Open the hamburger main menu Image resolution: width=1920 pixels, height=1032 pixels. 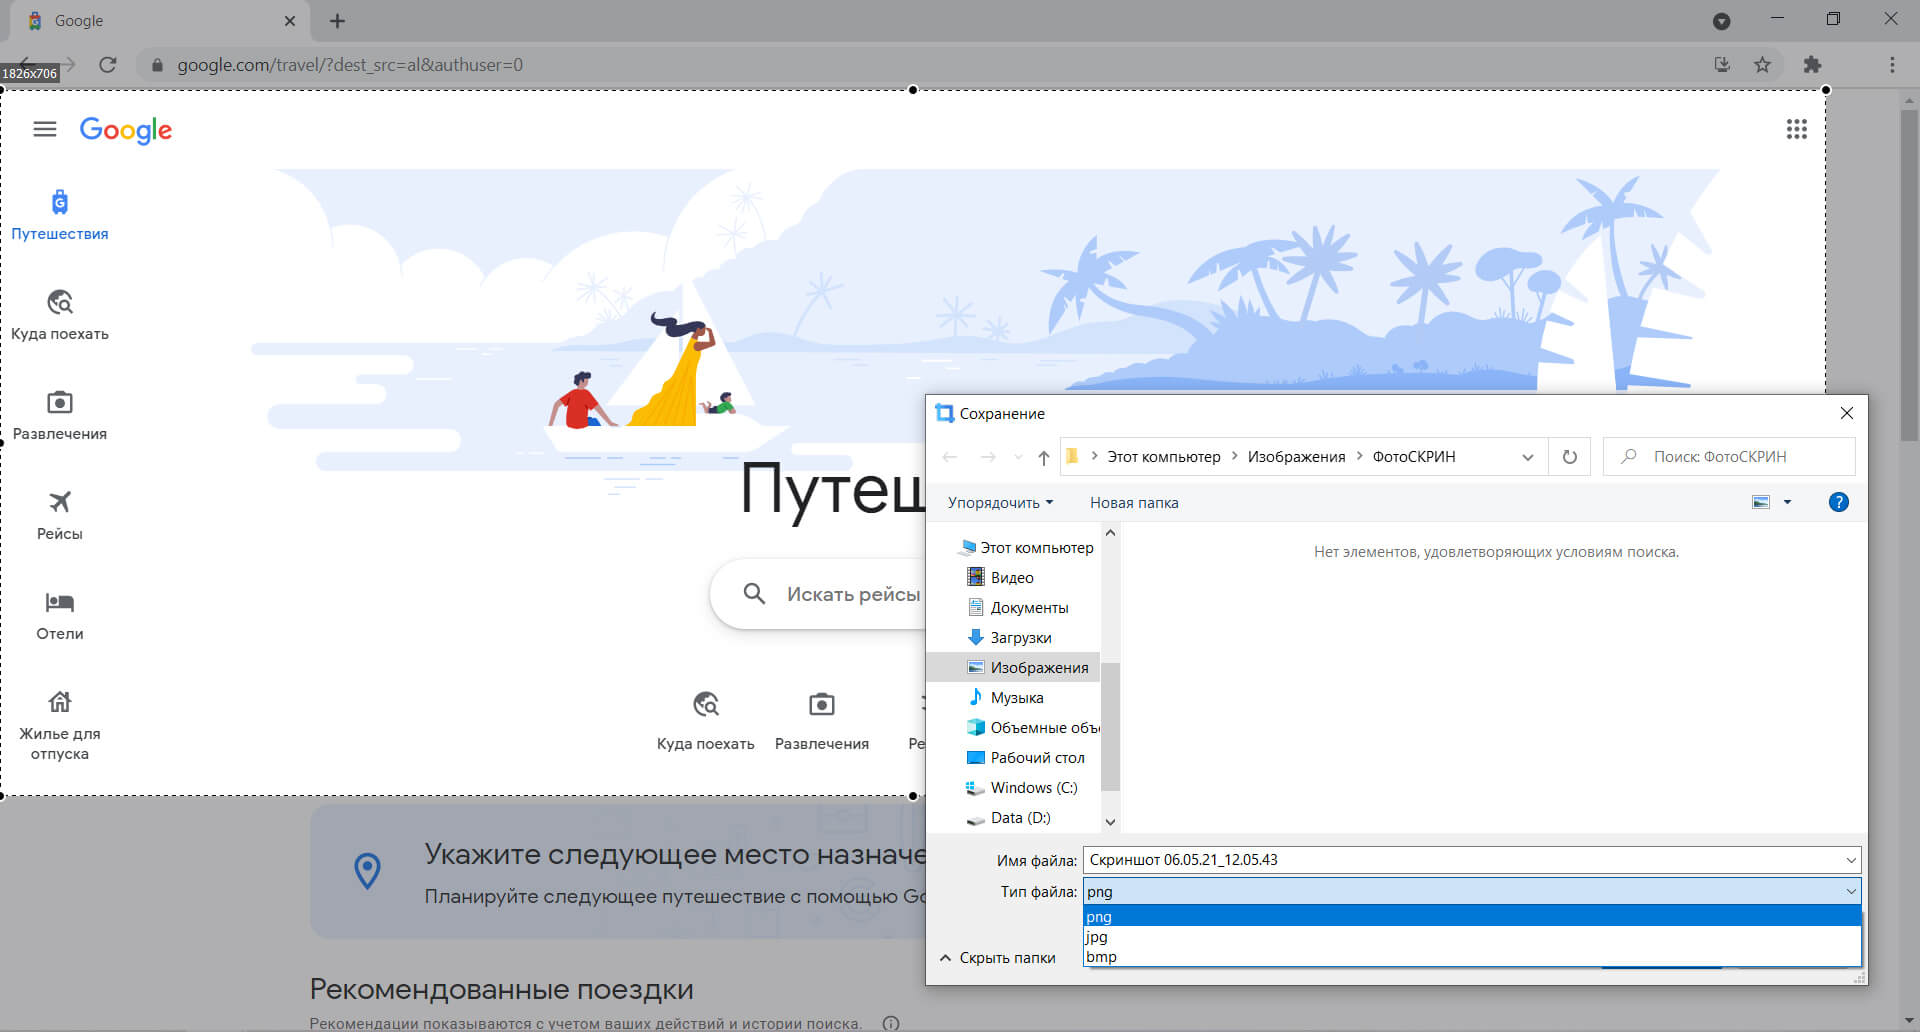45,129
